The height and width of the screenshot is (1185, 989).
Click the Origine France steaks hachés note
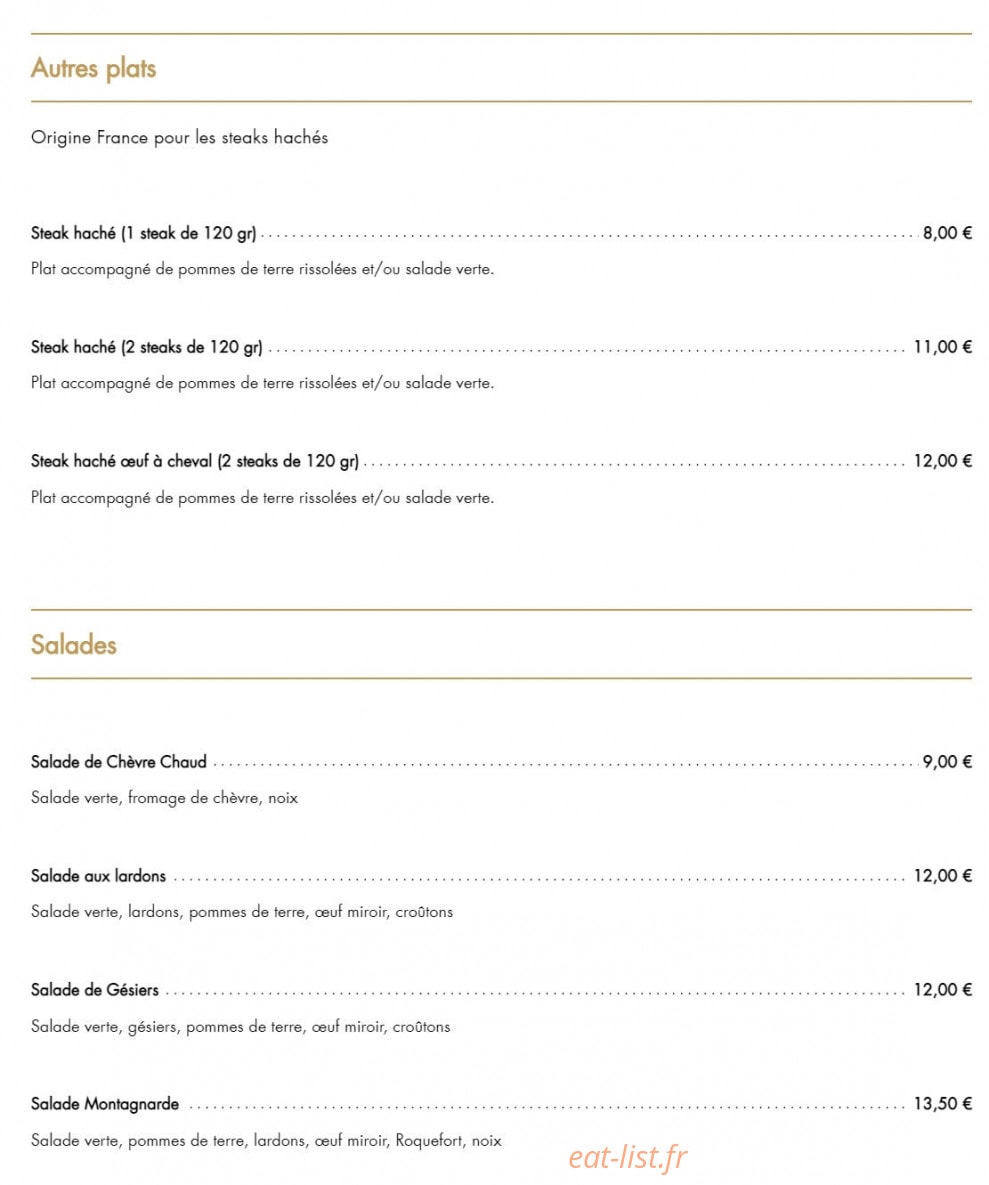coord(180,138)
